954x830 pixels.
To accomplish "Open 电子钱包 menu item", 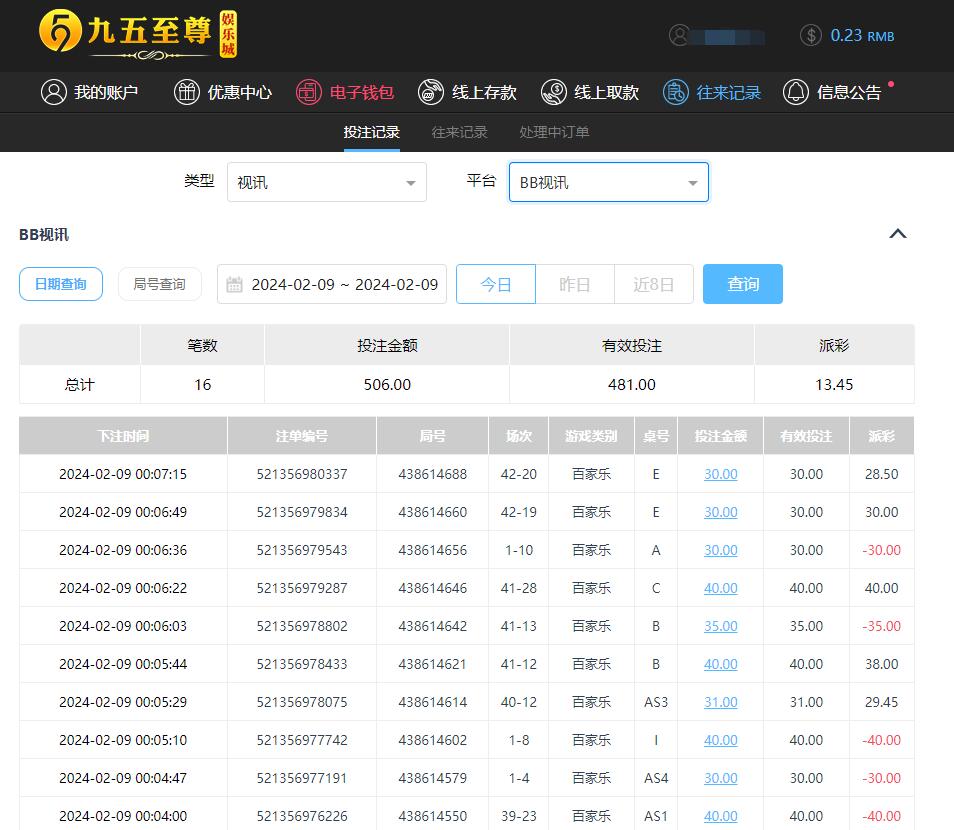I will (345, 92).
